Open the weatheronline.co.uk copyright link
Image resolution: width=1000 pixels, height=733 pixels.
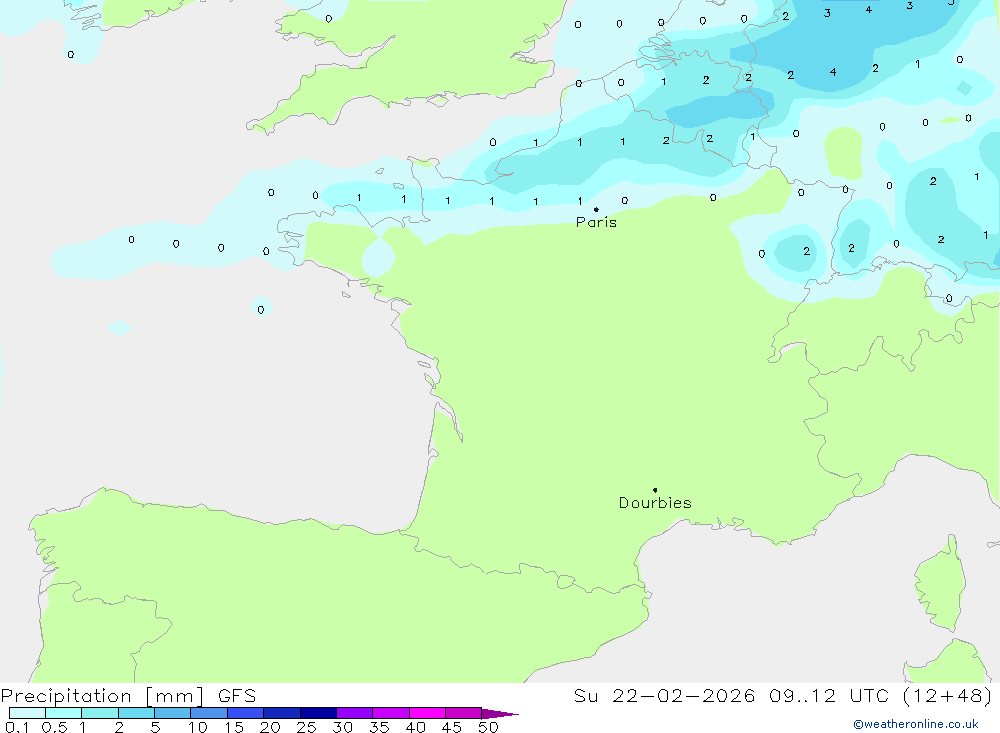(x=916, y=724)
